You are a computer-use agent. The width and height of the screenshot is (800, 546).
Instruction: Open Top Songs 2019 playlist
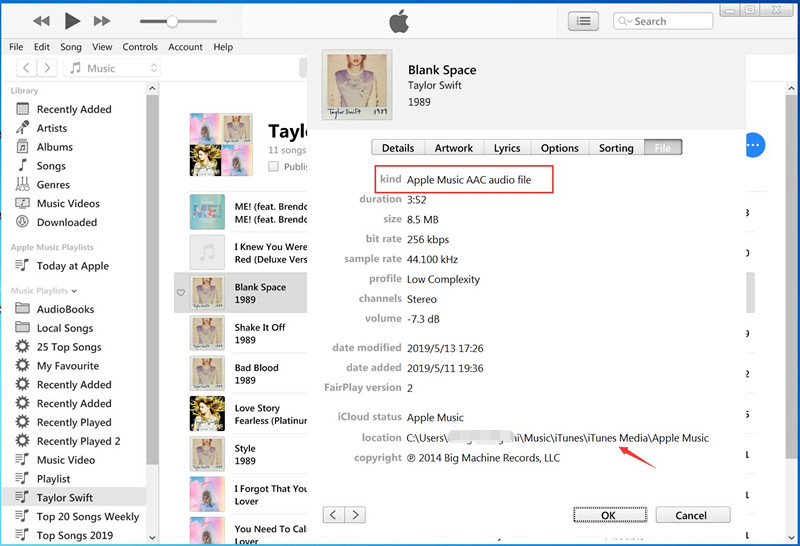point(74,535)
